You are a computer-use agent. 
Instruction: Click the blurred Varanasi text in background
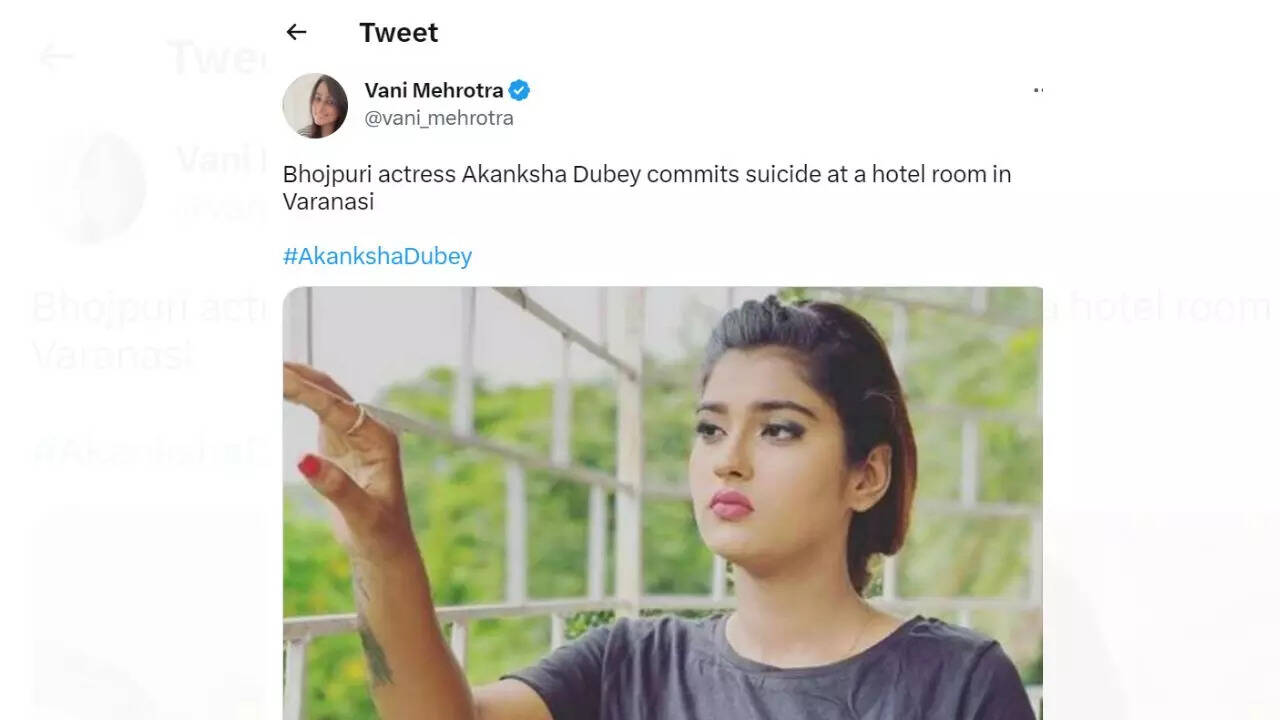coord(113,354)
